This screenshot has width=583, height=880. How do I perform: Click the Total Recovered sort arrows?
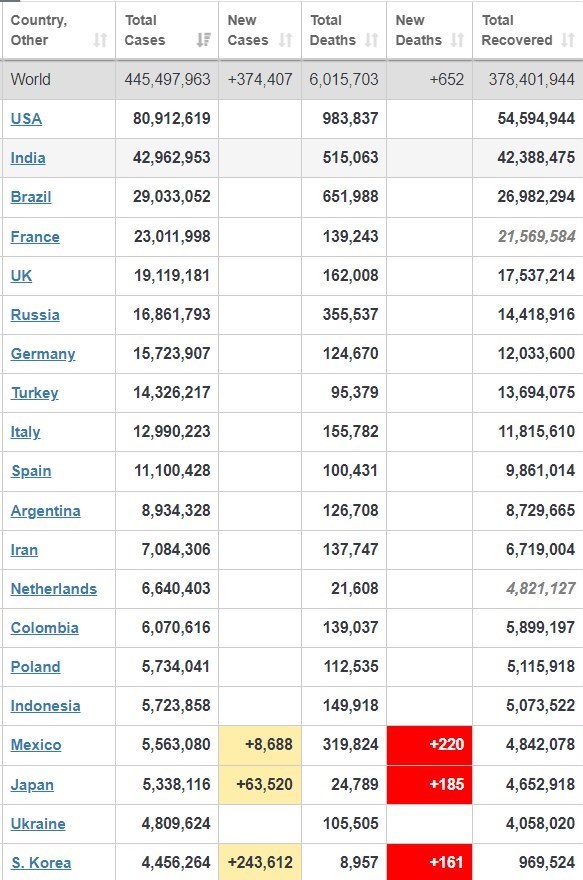tap(568, 40)
